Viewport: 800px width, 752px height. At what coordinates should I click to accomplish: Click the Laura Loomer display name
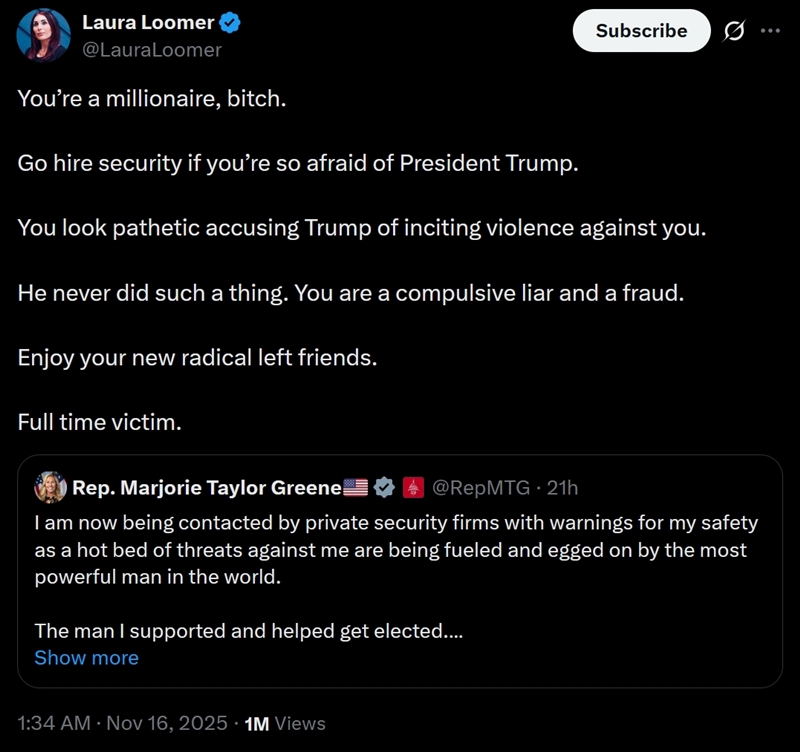[146, 23]
